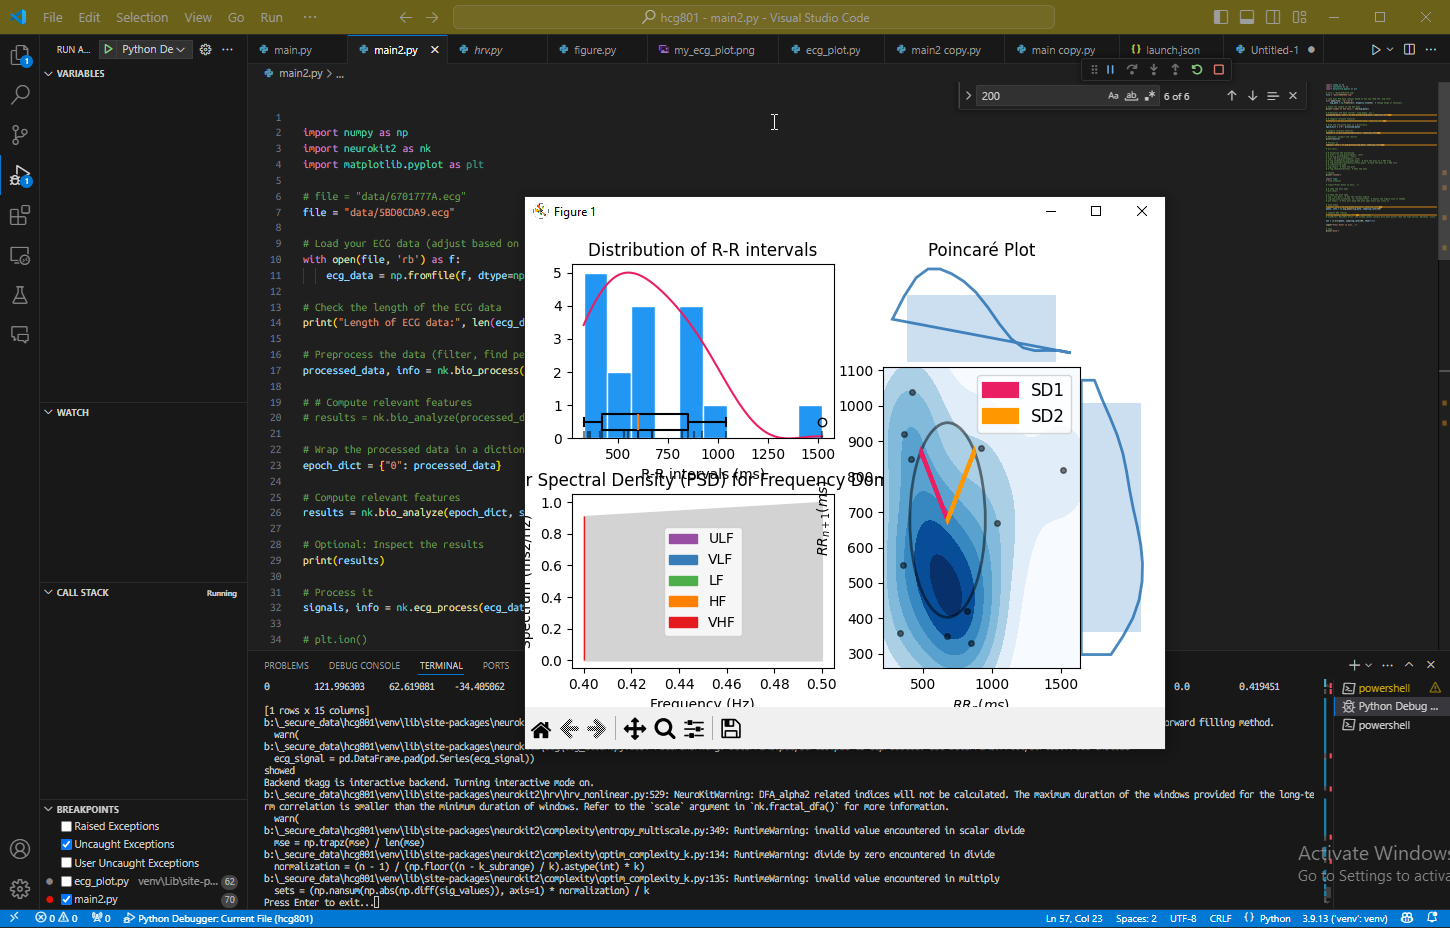
Task: Switch to the ecg_plot.py editor tab
Action: (832, 50)
